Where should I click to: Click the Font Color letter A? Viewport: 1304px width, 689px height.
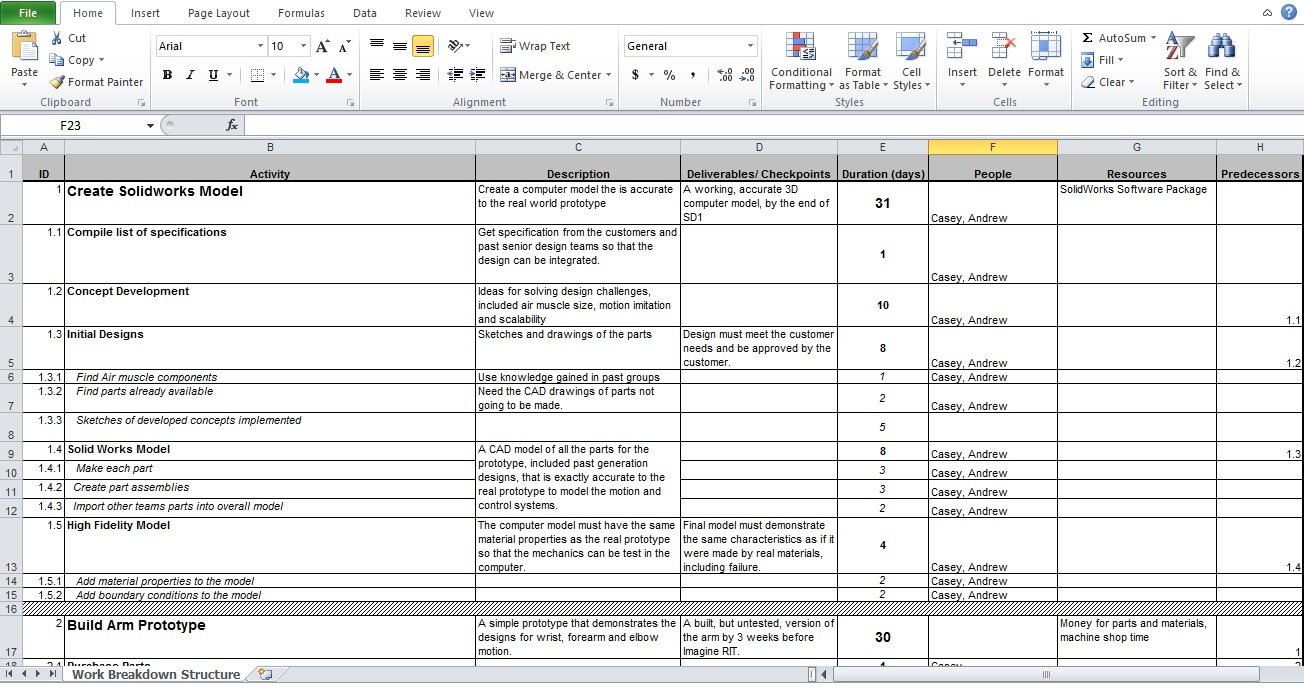(x=334, y=75)
